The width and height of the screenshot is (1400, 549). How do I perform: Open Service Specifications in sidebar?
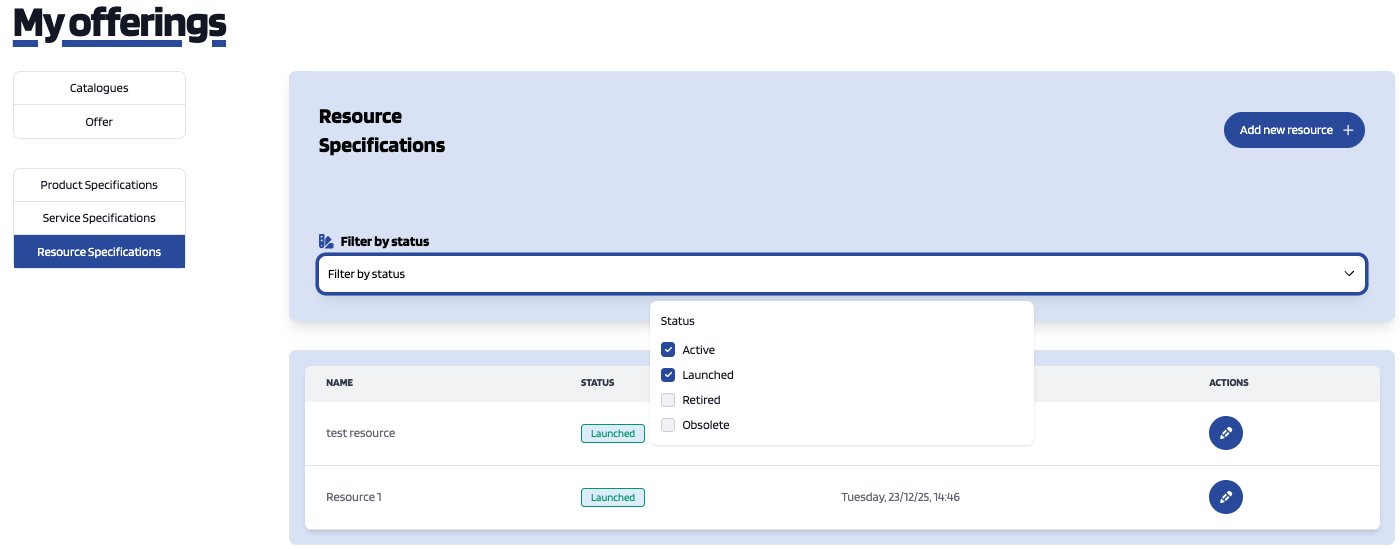[x=99, y=218]
